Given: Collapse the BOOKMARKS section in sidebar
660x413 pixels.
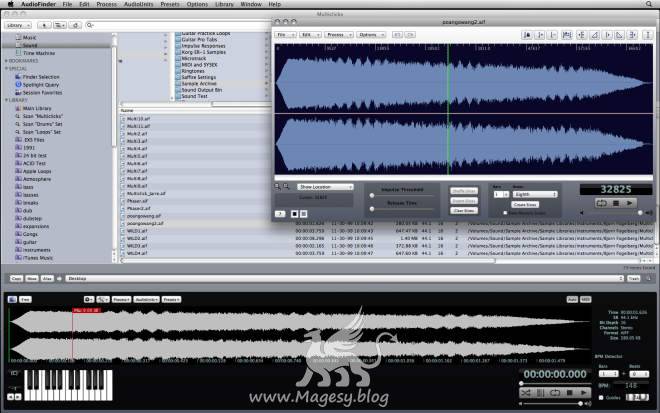Looking at the screenshot, I should click(x=6, y=61).
